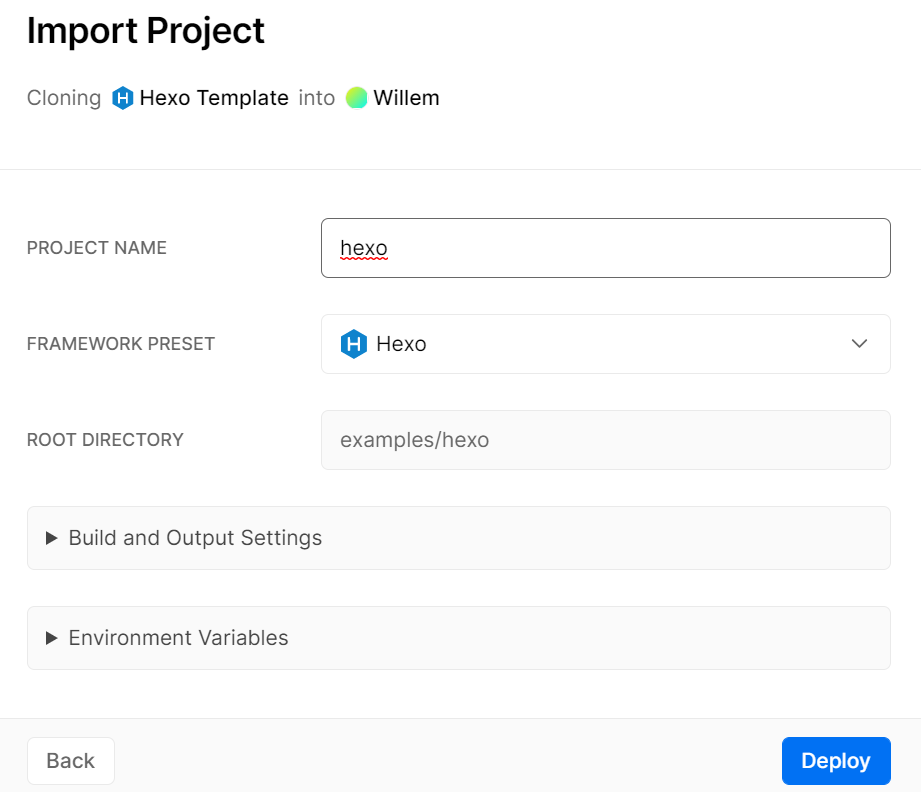Click the chevron arrow in Framework Preset
The width and height of the screenshot is (921, 792).
(859, 344)
